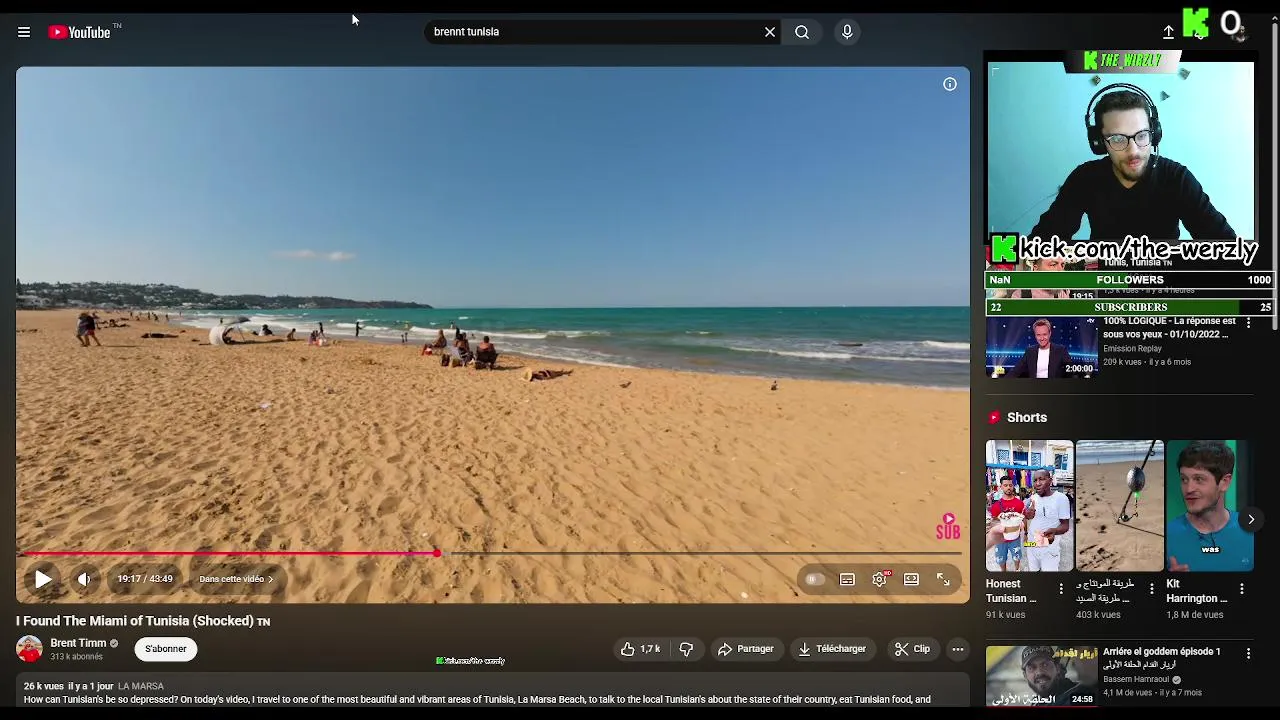1280x720 pixels.
Task: Click '26 k vues il y a 1 jour'
Action: 68,686
